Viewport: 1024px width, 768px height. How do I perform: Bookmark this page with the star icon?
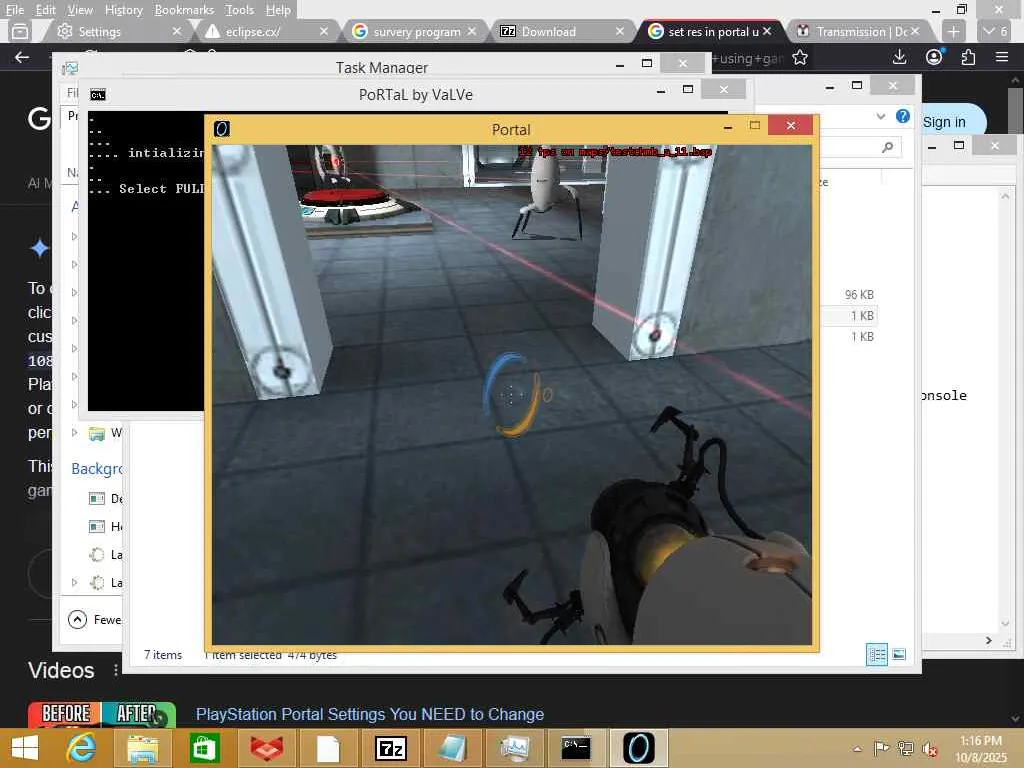[800, 57]
